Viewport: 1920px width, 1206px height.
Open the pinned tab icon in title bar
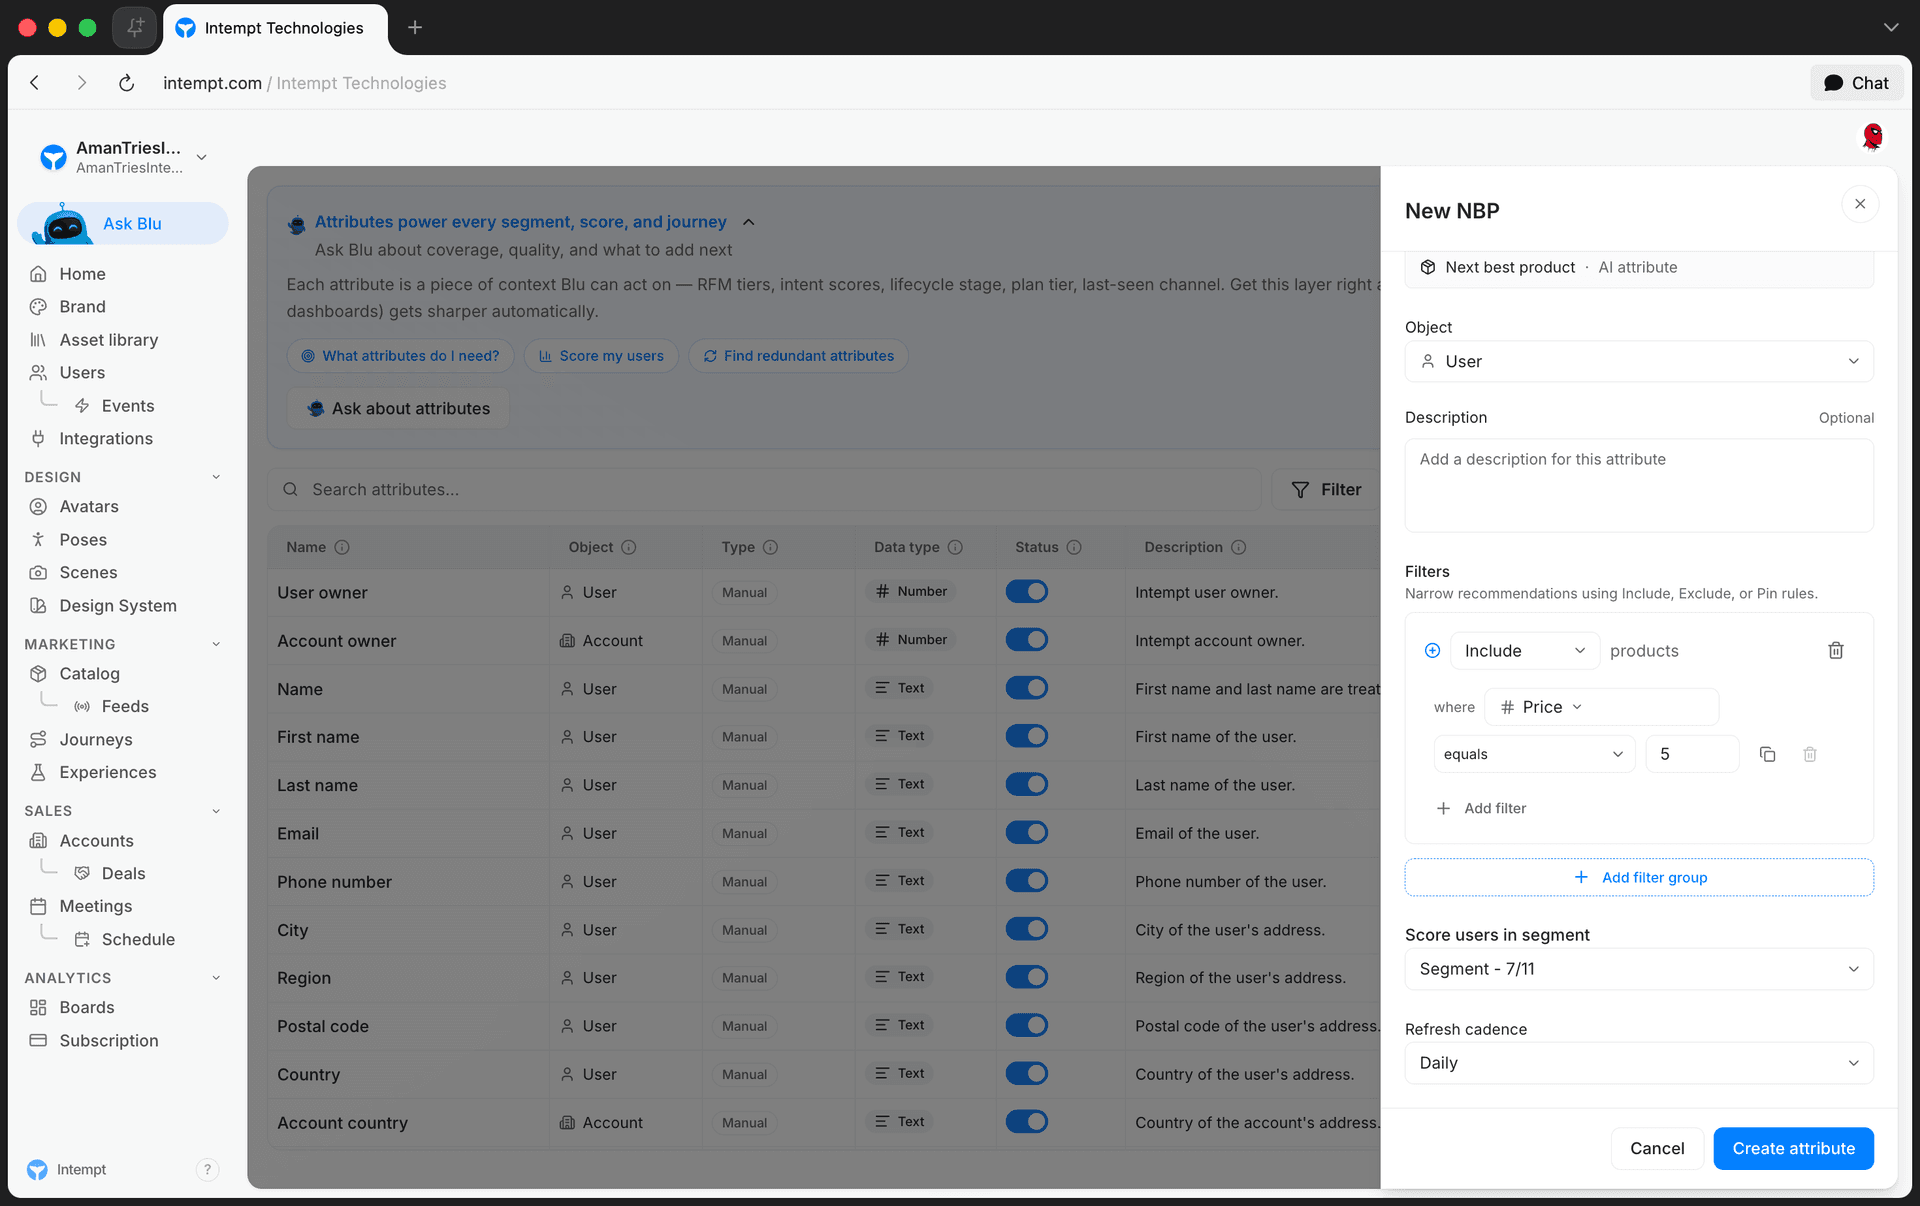tap(135, 27)
